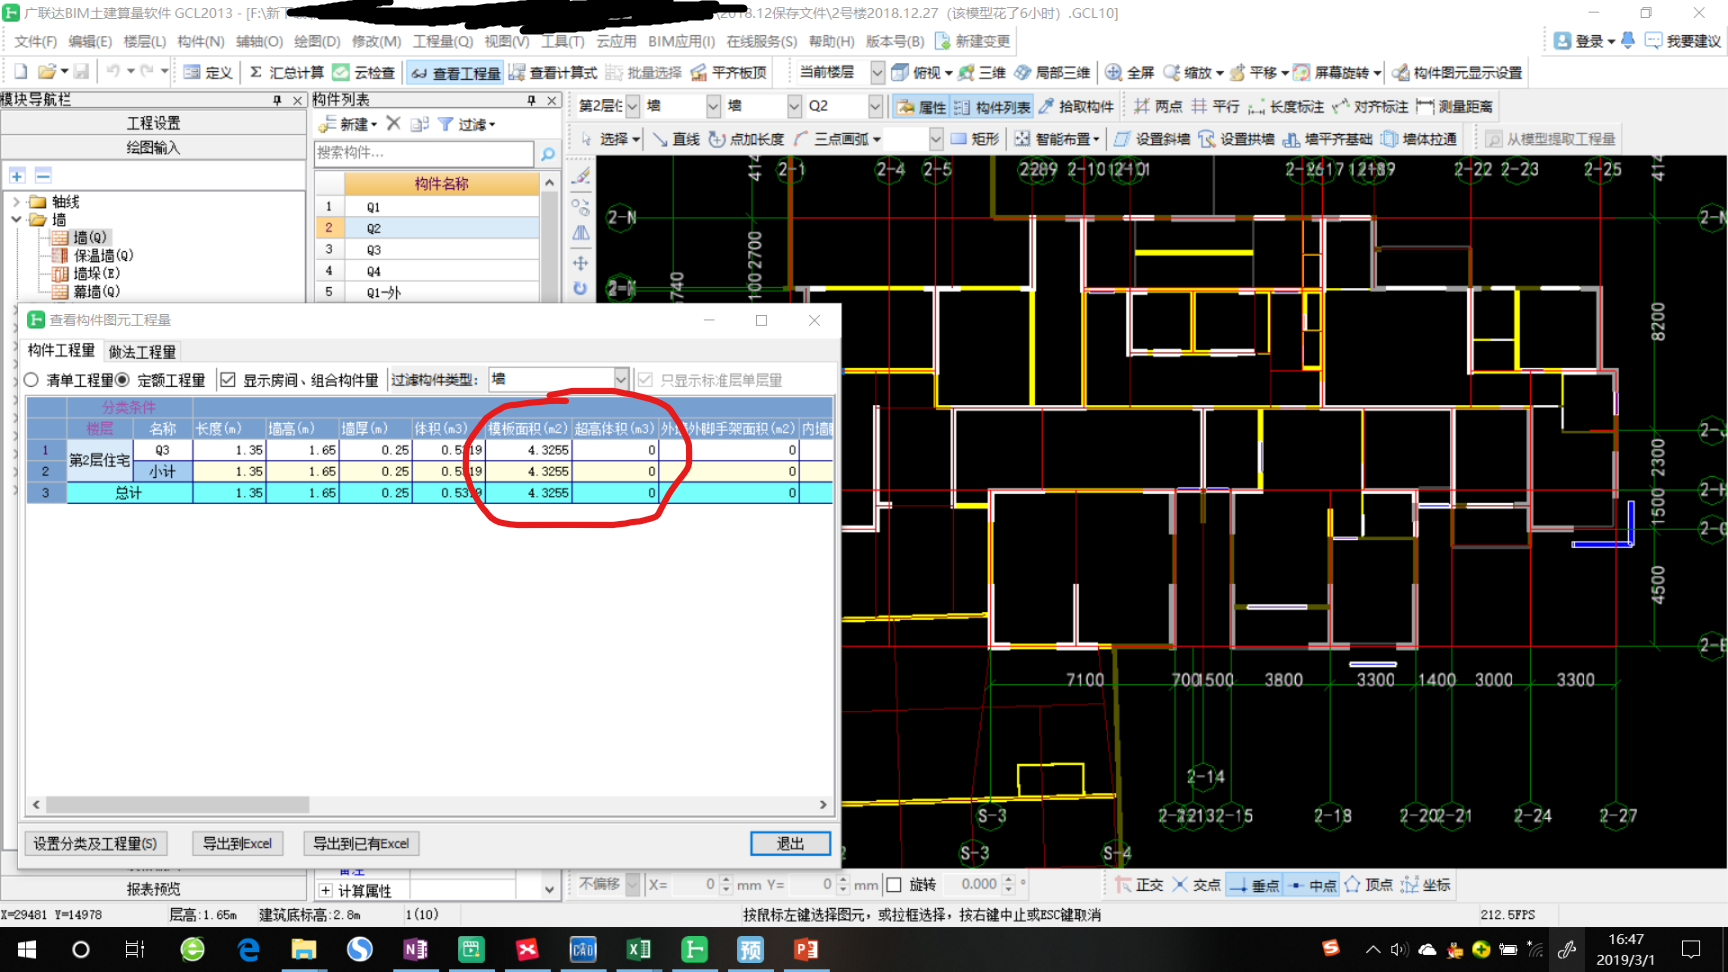Click 测量距离 measure distance tool
Viewport: 1728px width, 972px height.
click(1455, 106)
